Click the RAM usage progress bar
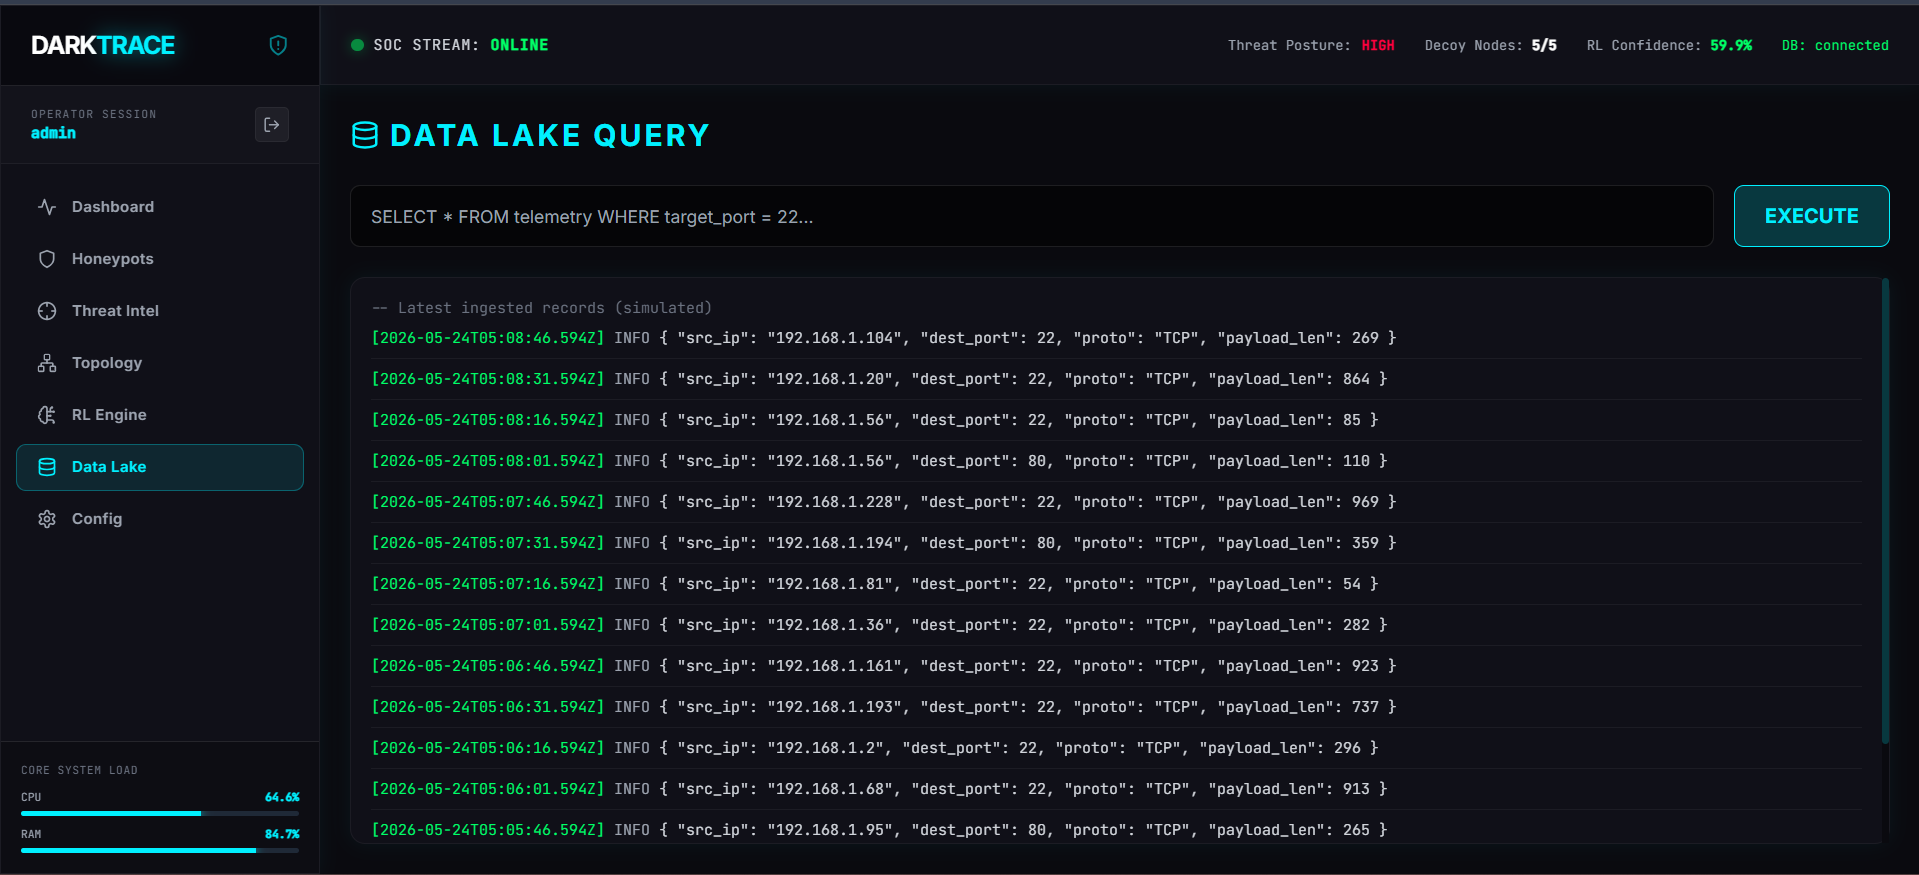1919x875 pixels. point(160,851)
